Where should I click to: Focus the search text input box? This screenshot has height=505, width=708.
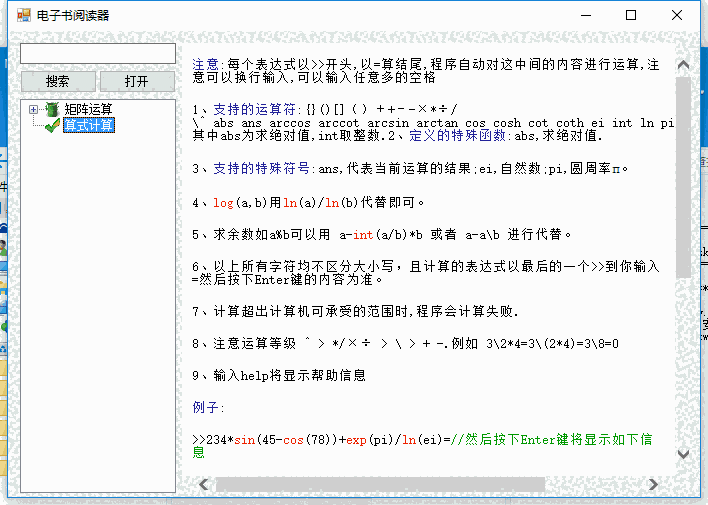(x=98, y=53)
